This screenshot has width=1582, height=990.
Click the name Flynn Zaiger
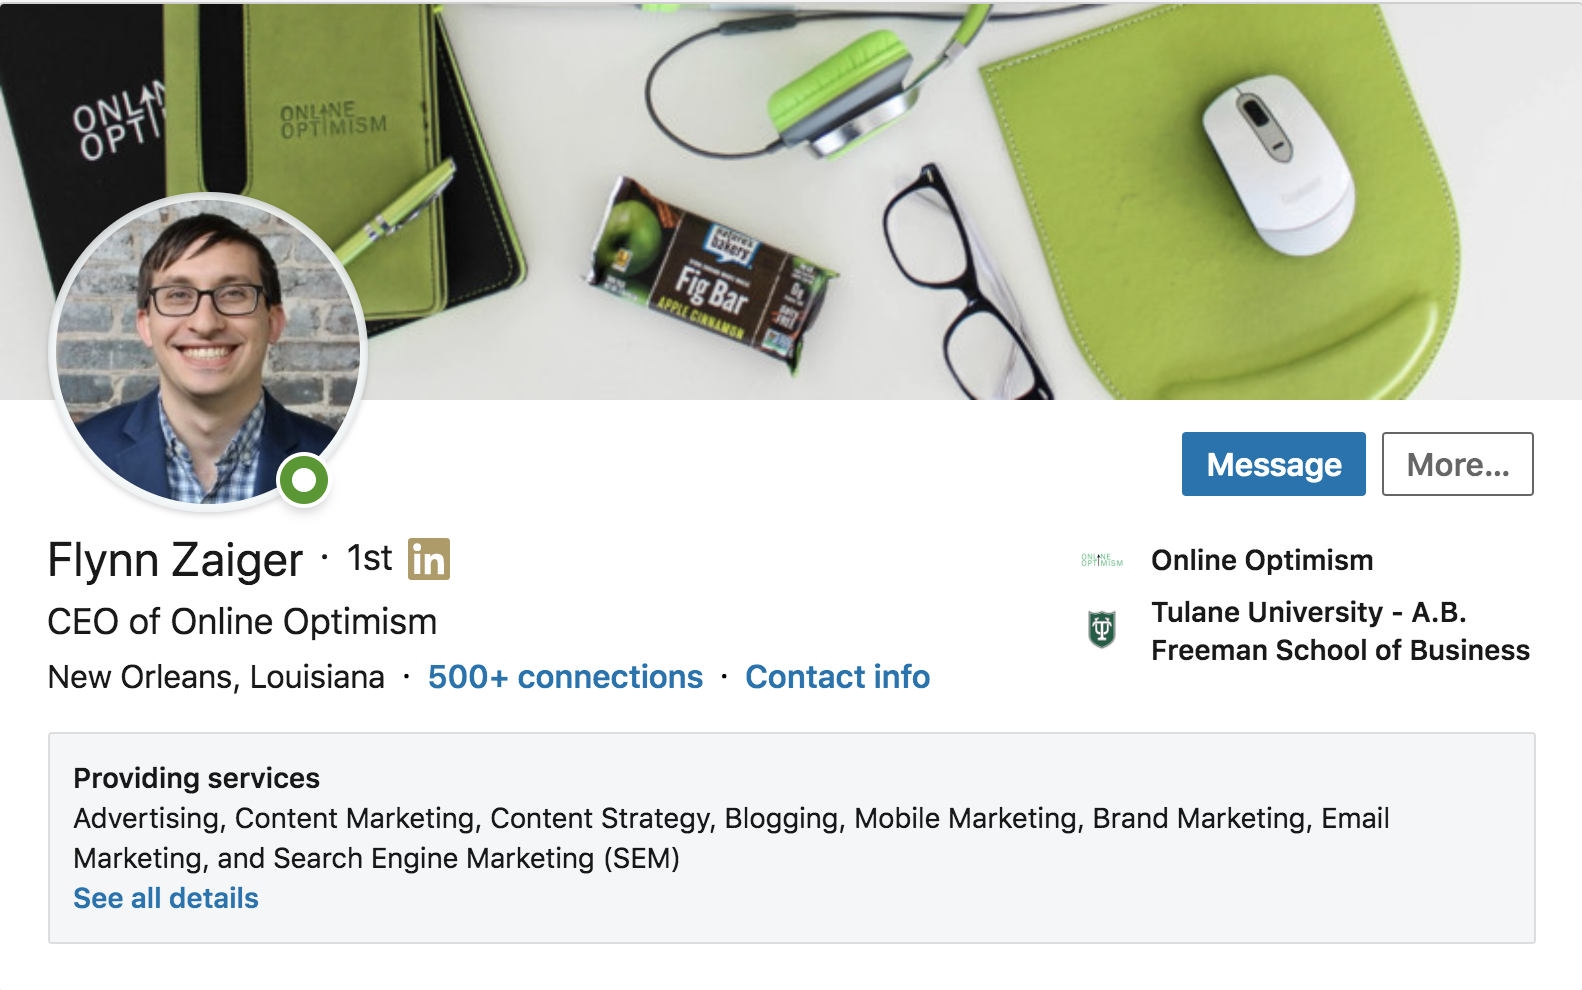[175, 560]
